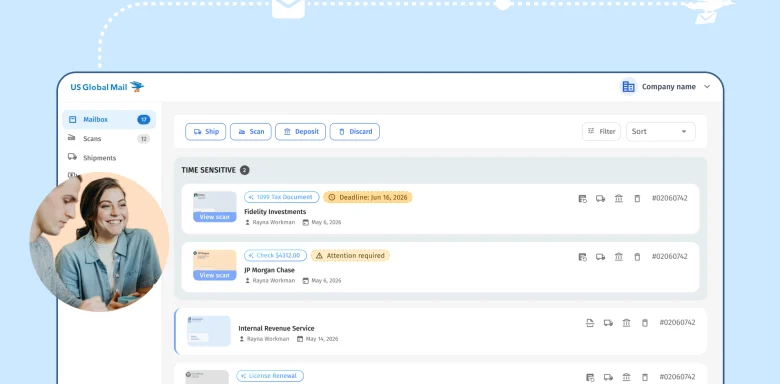This screenshot has width=780, height=384.
Task: Click the Fidelity Investments sender name
Action: [275, 212]
